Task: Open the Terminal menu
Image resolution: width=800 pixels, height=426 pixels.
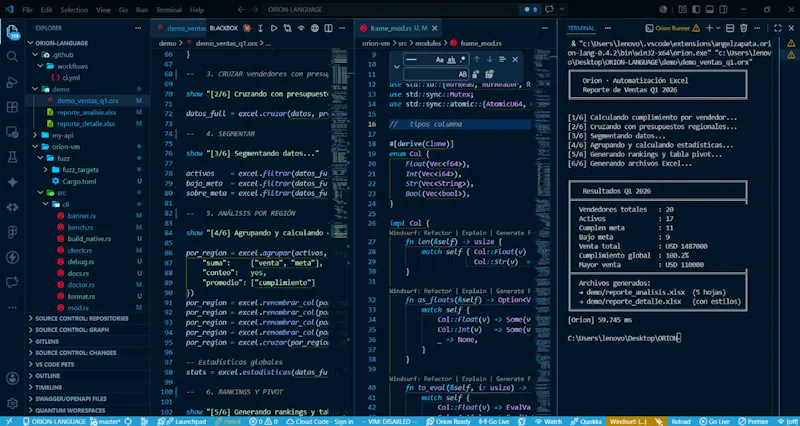Action: click(168, 10)
